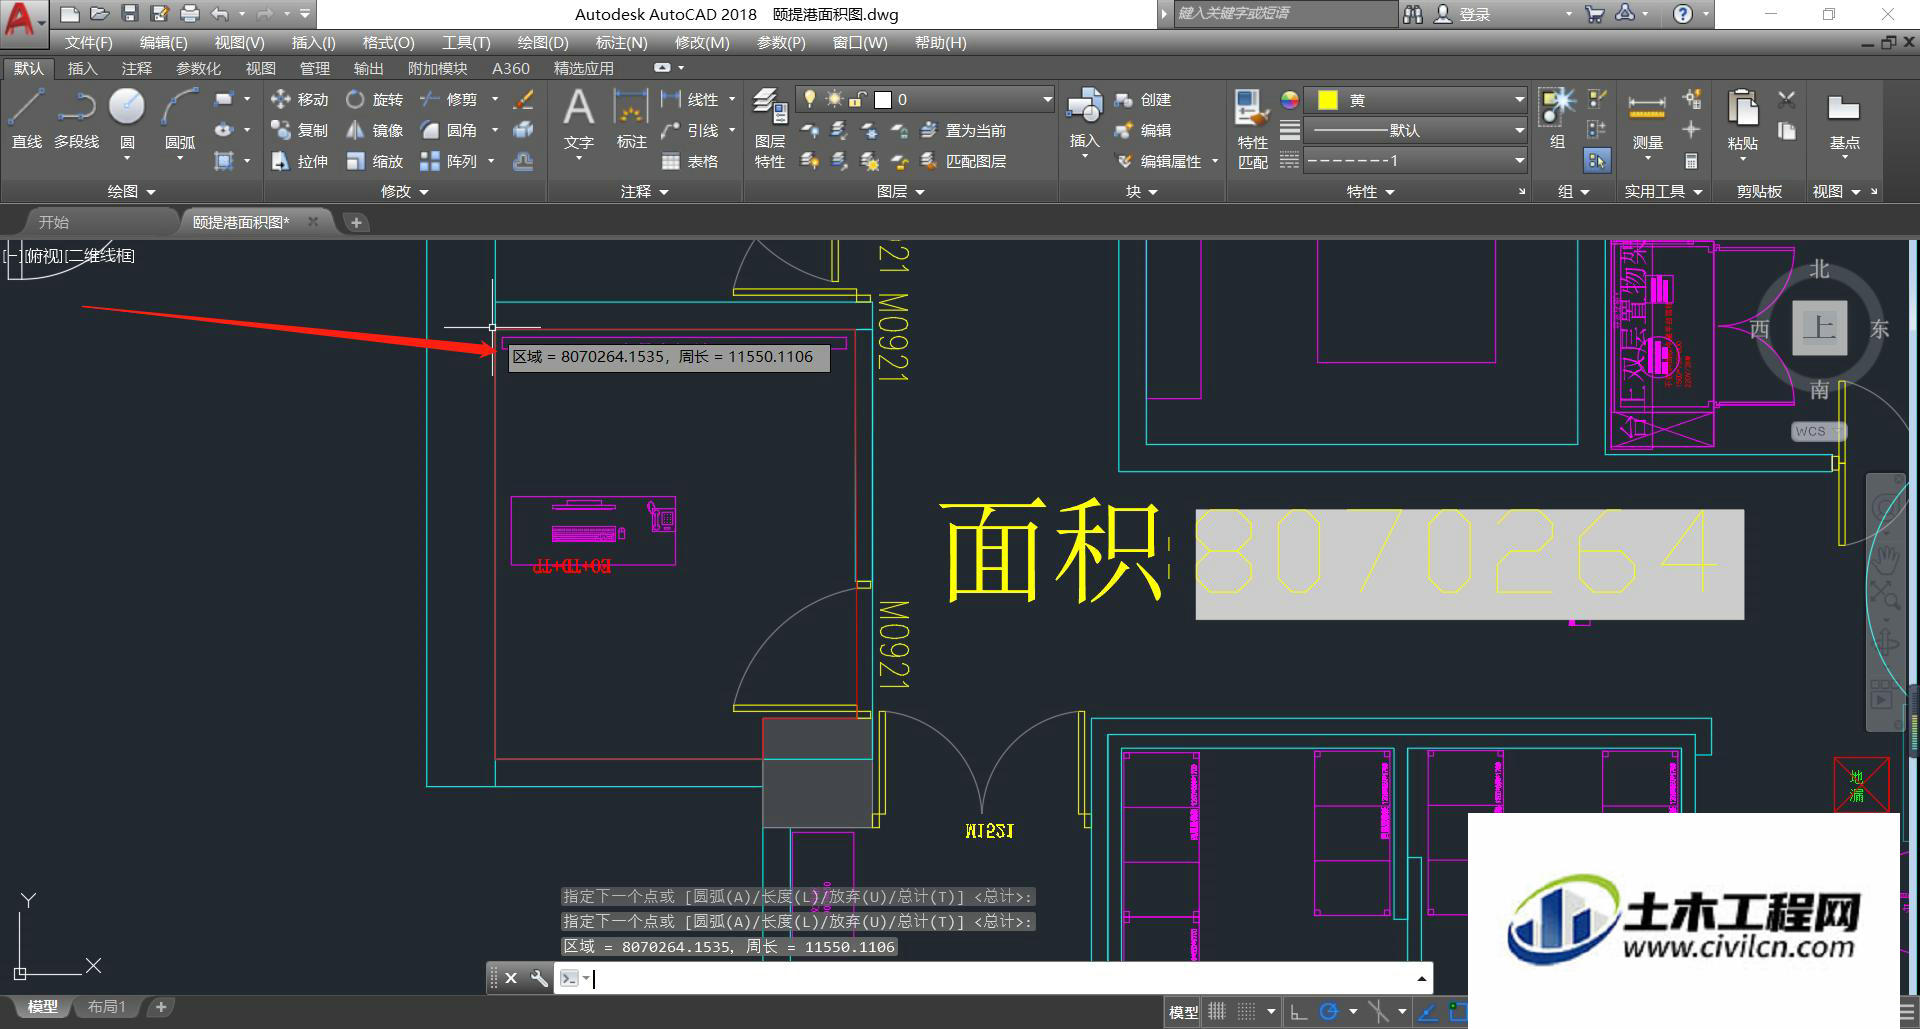Toggle isometric drafting in status bar
Viewport: 1920px width, 1029px height.
[x=1378, y=1012]
